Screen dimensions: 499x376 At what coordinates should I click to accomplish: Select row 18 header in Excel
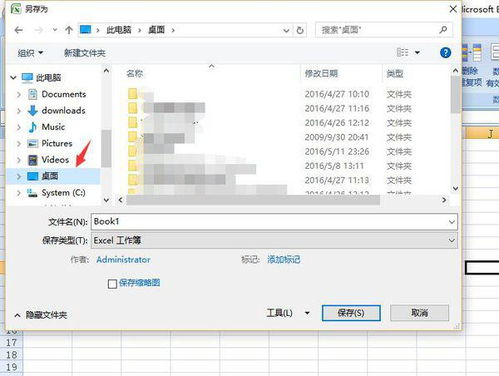11,355
